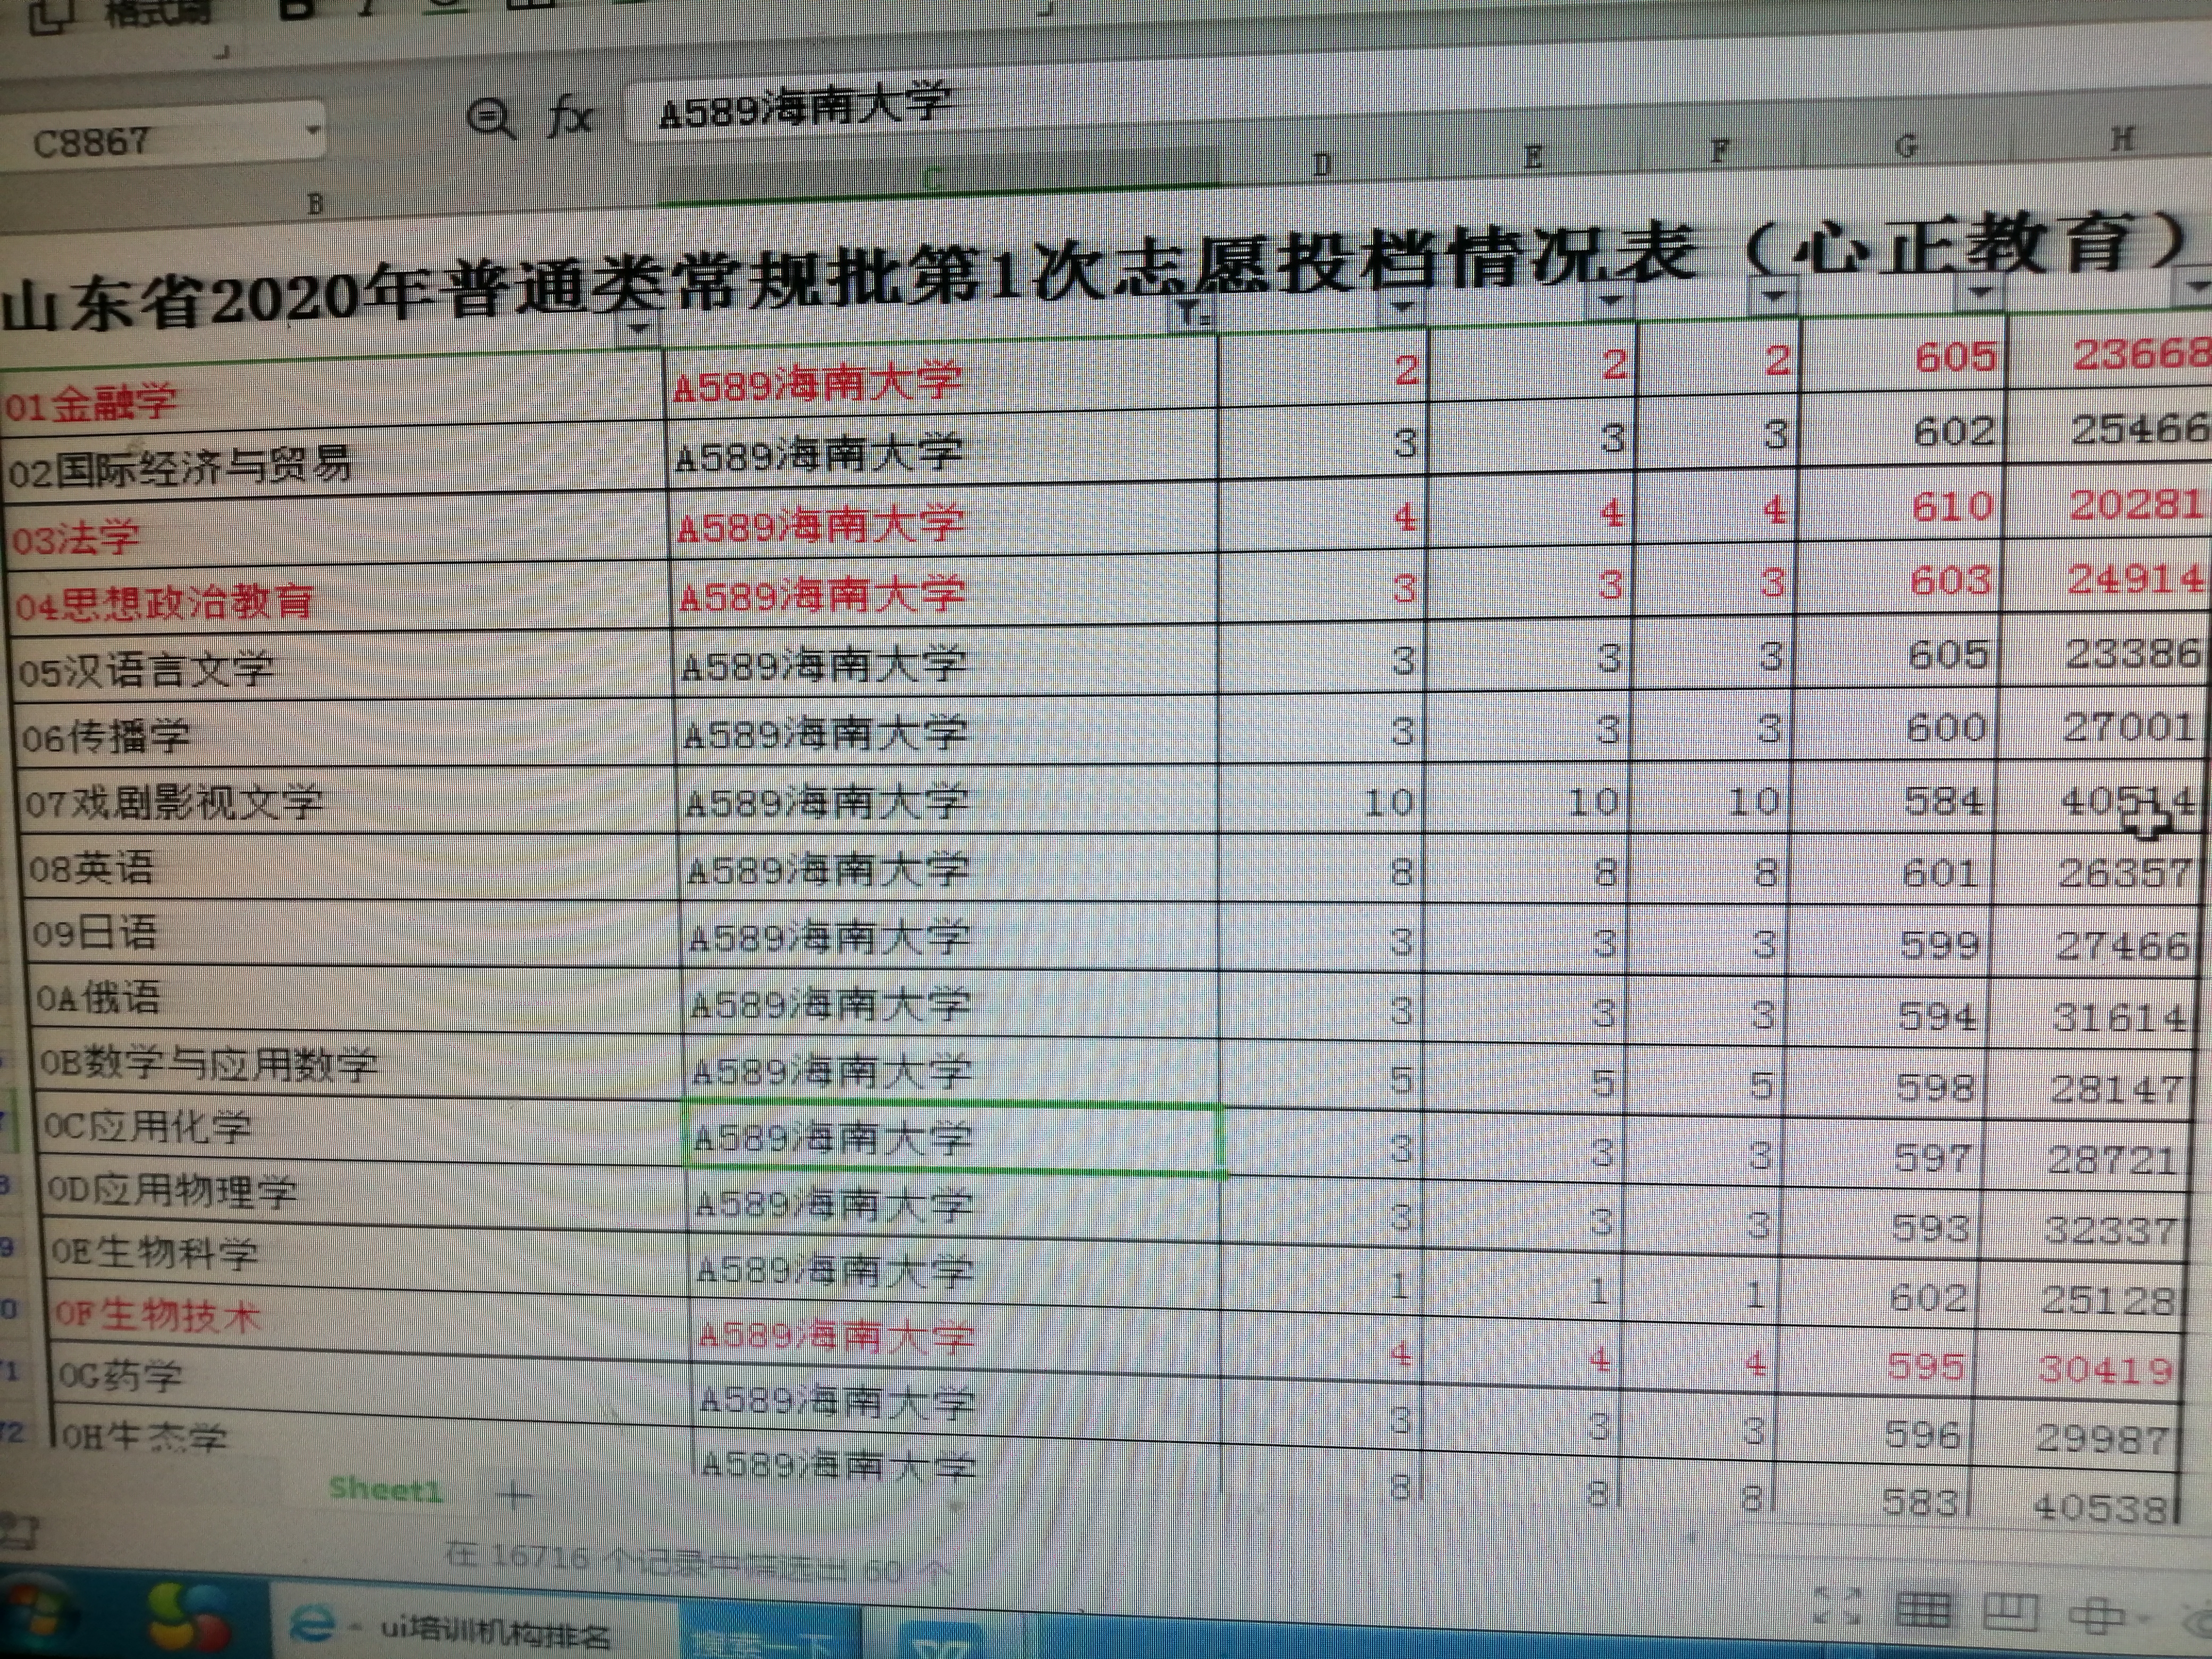The height and width of the screenshot is (1659, 2212).
Task: Click the rank value 20281
Action: point(2137,504)
